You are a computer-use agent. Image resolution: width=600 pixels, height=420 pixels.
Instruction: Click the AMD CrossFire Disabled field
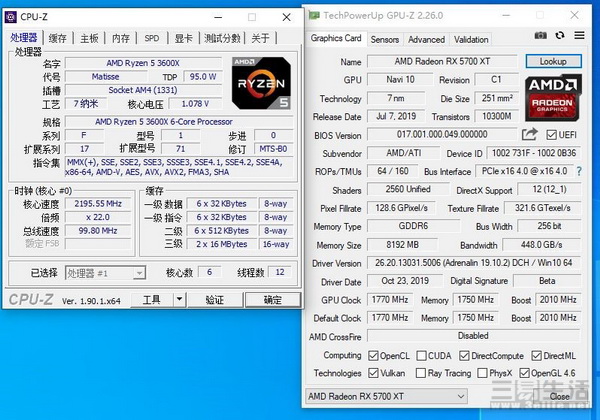(x=473, y=336)
